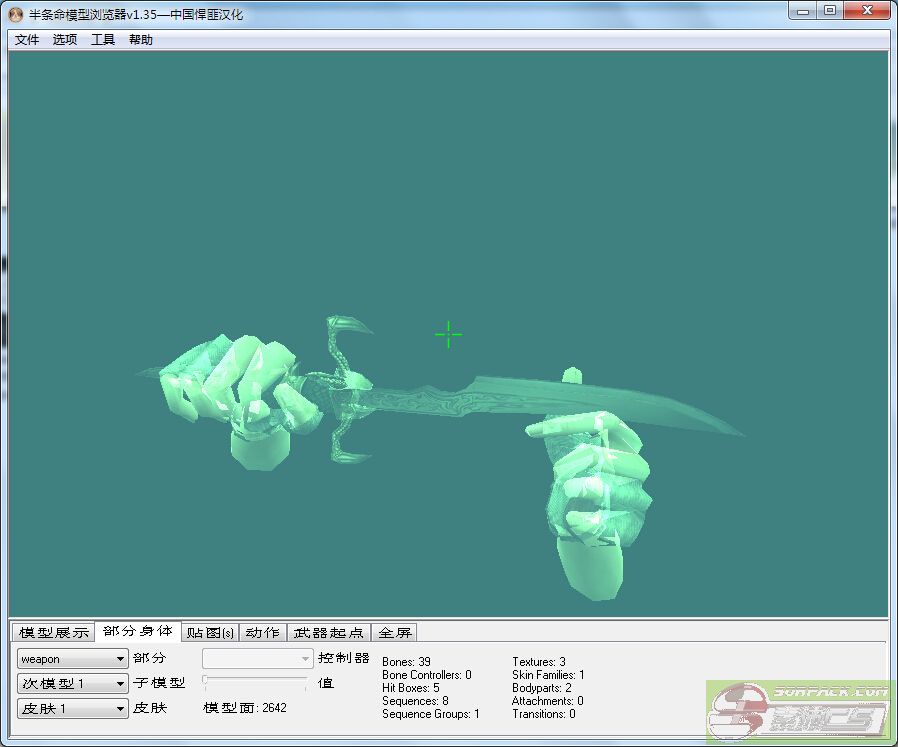
Task: Open the 帮助 menu
Action: click(x=141, y=40)
